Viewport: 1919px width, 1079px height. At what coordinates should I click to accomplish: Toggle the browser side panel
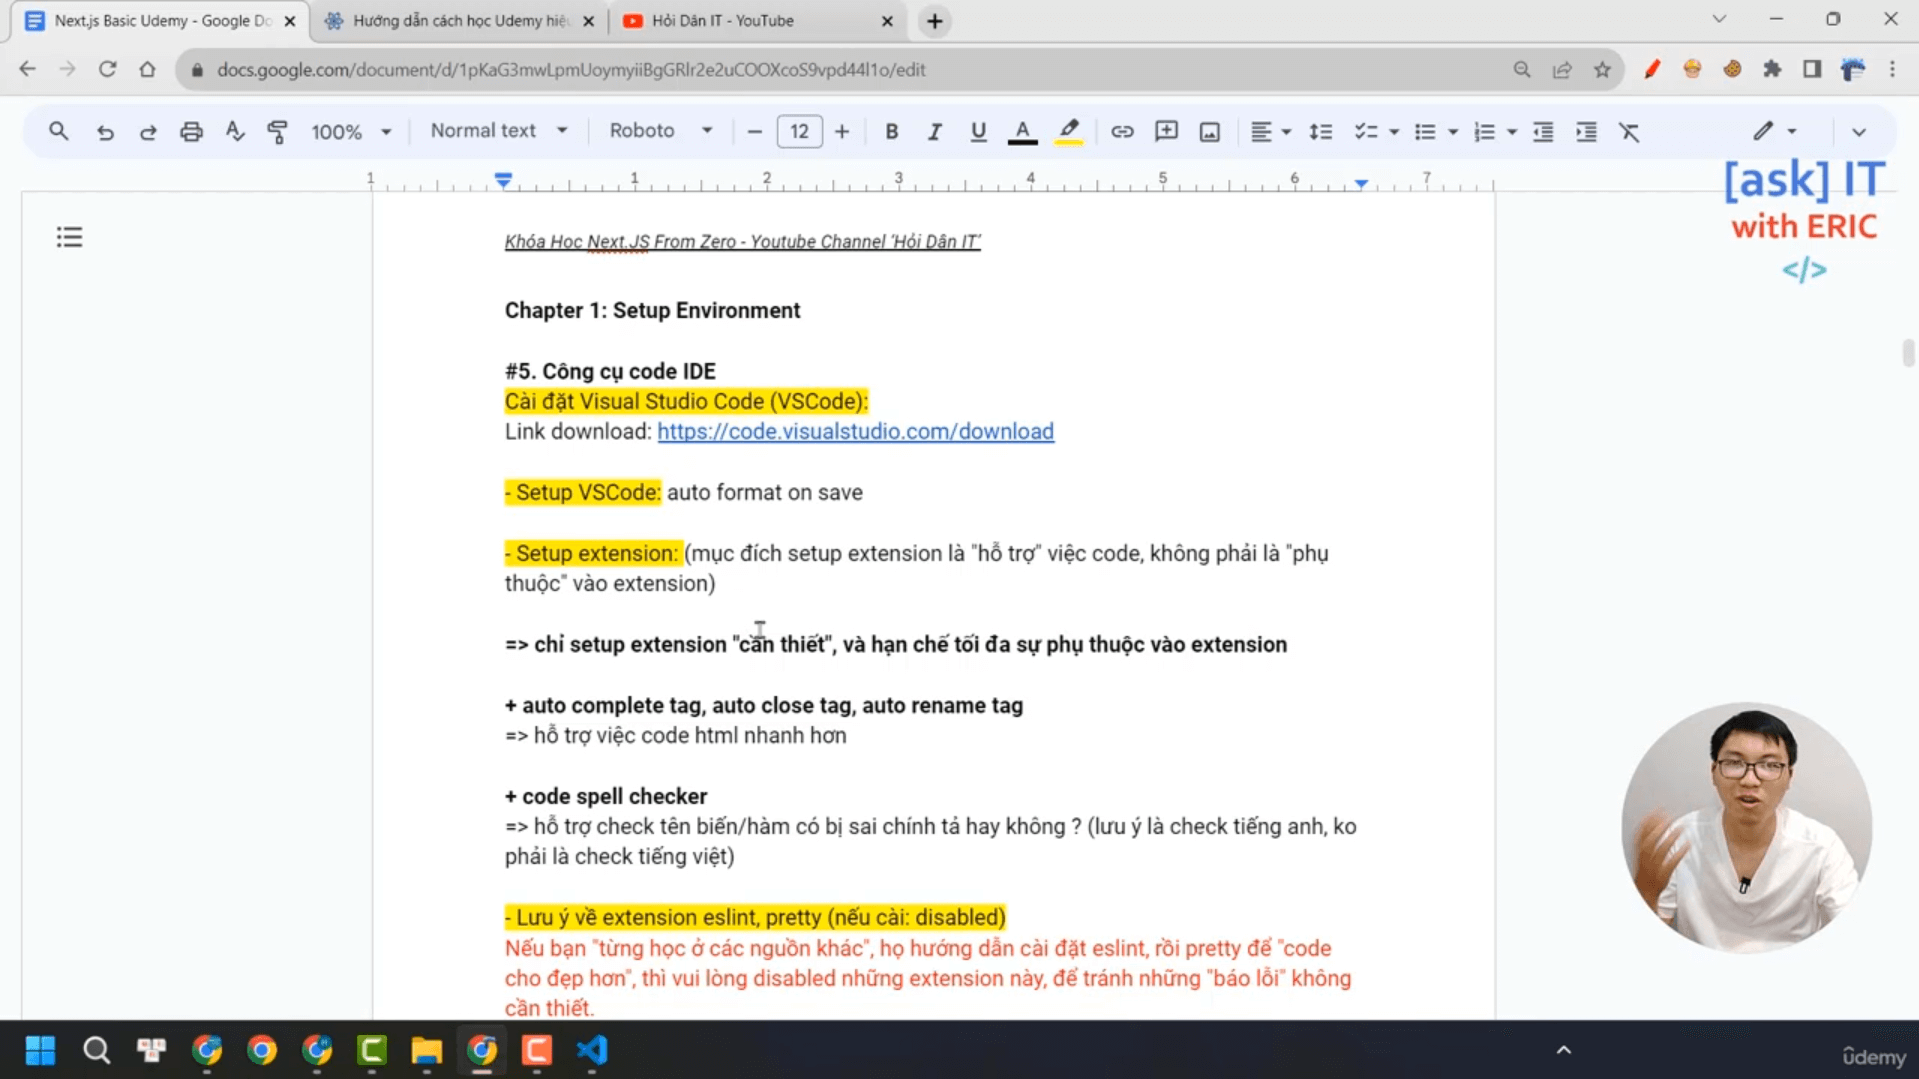click(x=1811, y=69)
